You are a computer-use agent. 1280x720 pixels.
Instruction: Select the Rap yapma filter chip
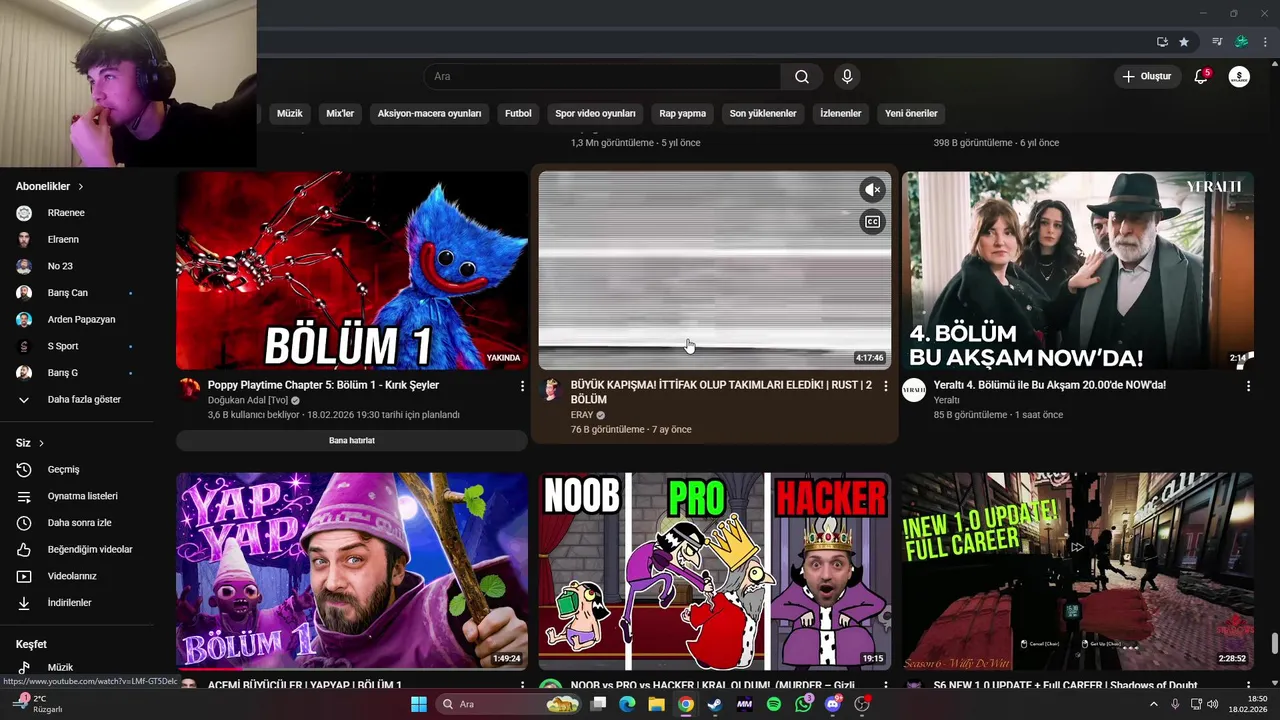point(682,113)
